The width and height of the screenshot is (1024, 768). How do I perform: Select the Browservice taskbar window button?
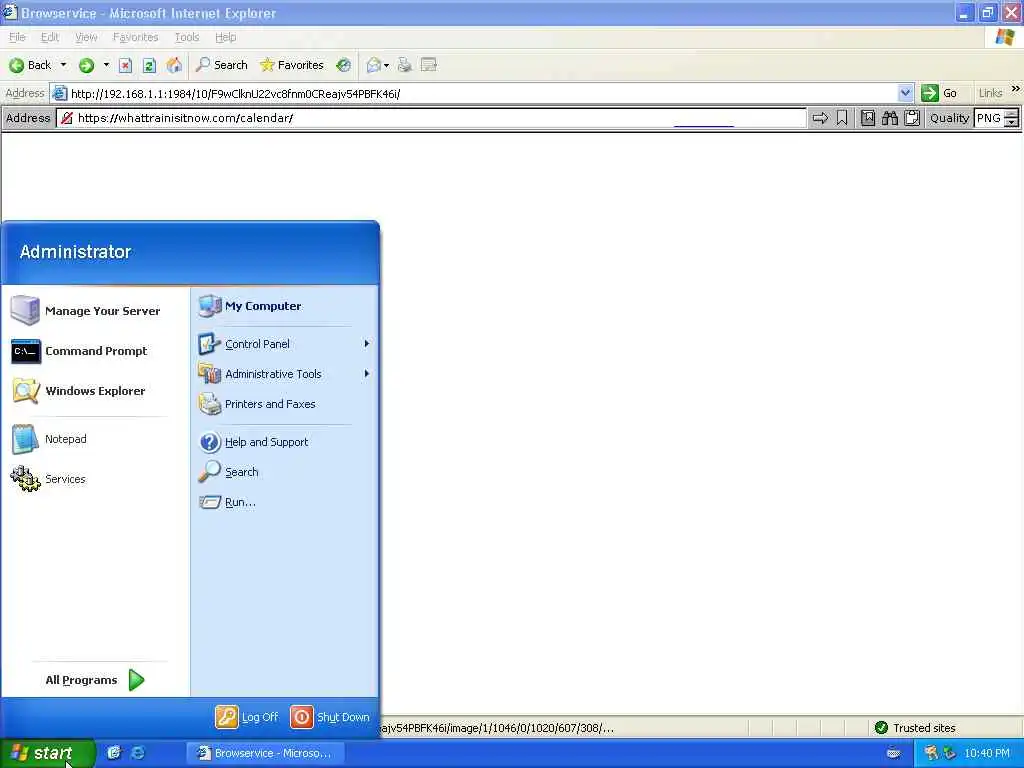pyautogui.click(x=264, y=753)
